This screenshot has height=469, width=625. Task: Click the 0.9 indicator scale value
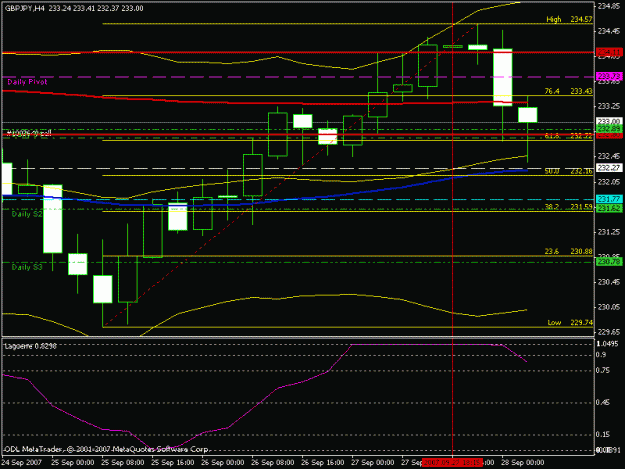[601, 355]
